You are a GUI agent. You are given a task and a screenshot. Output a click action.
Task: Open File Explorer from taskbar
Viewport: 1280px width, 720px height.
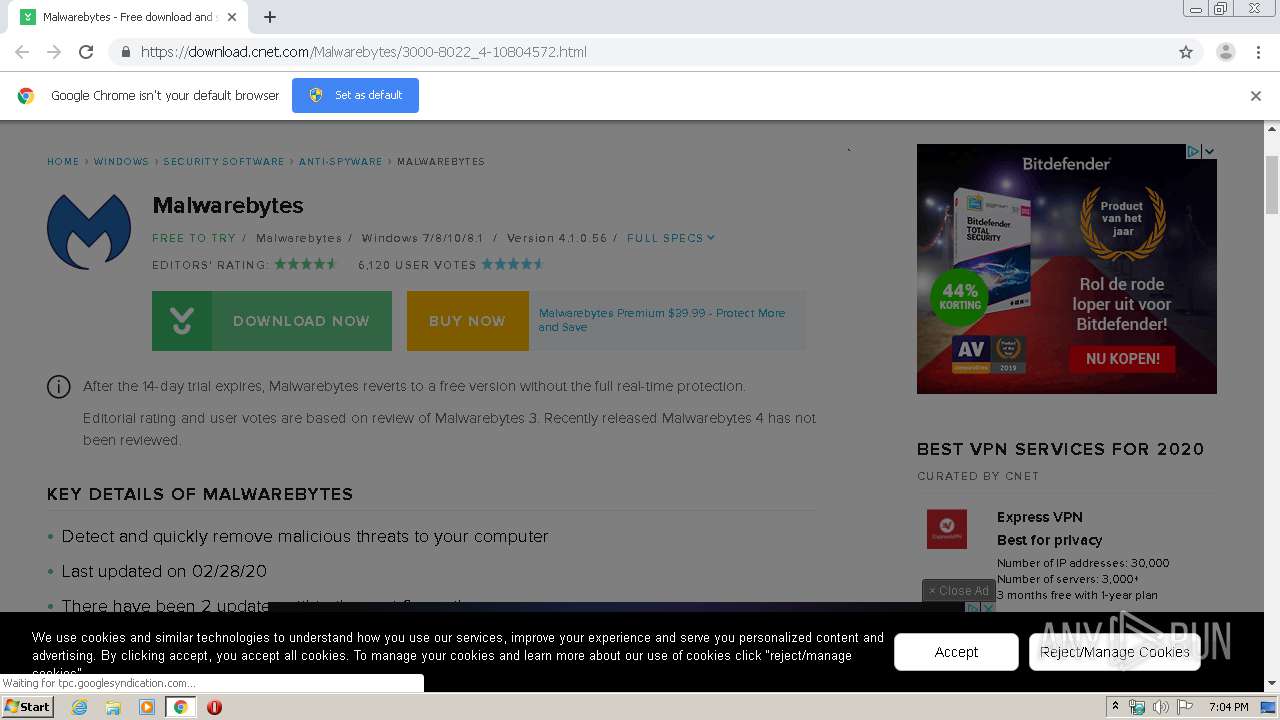113,707
